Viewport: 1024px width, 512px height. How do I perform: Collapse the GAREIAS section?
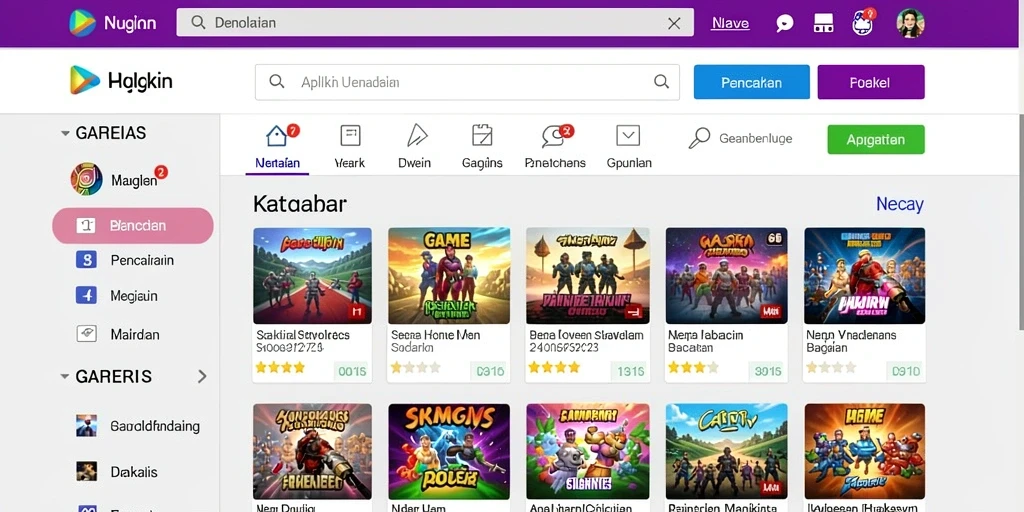tap(65, 133)
